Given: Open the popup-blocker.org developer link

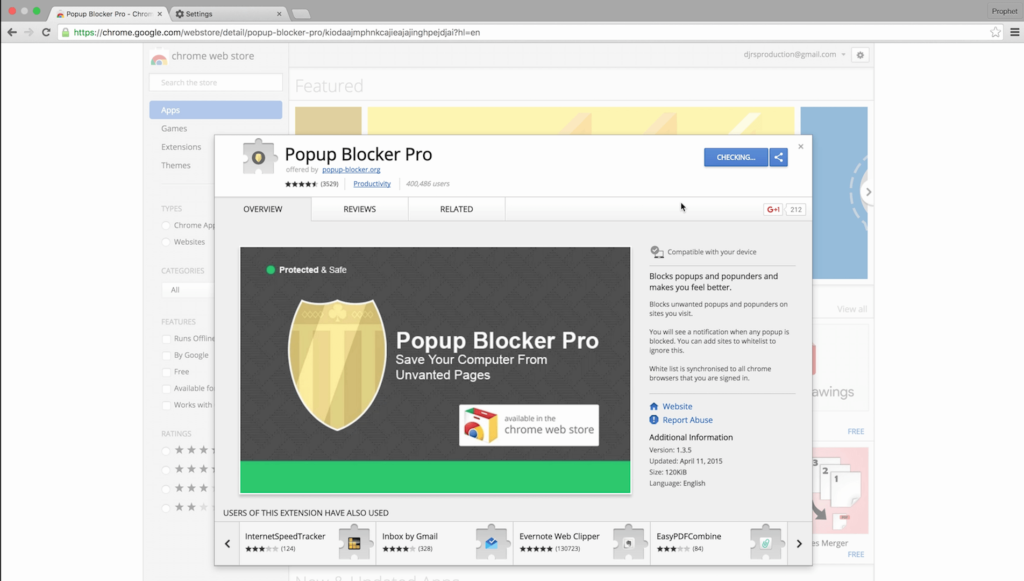Looking at the screenshot, I should click(x=351, y=170).
